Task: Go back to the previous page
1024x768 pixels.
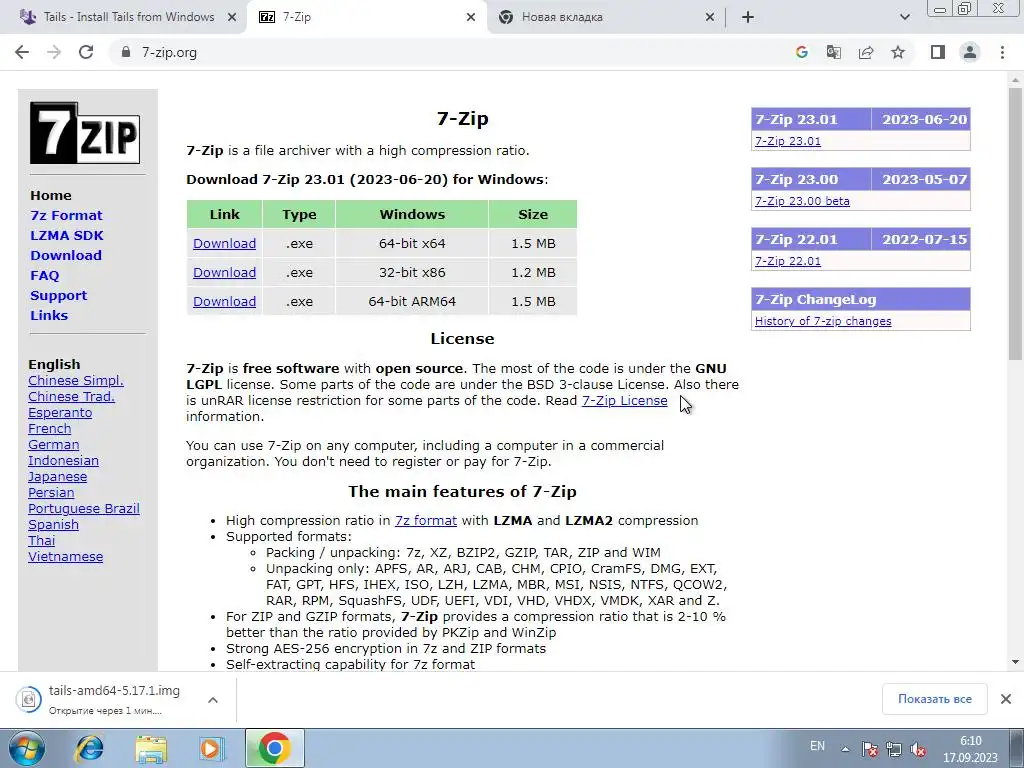Action: tap(22, 52)
